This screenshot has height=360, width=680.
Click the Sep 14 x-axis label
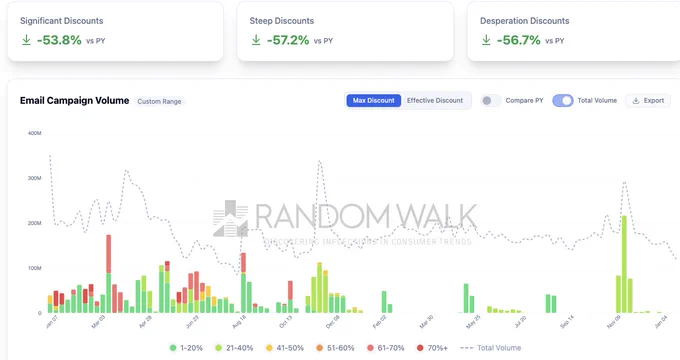pos(567,322)
